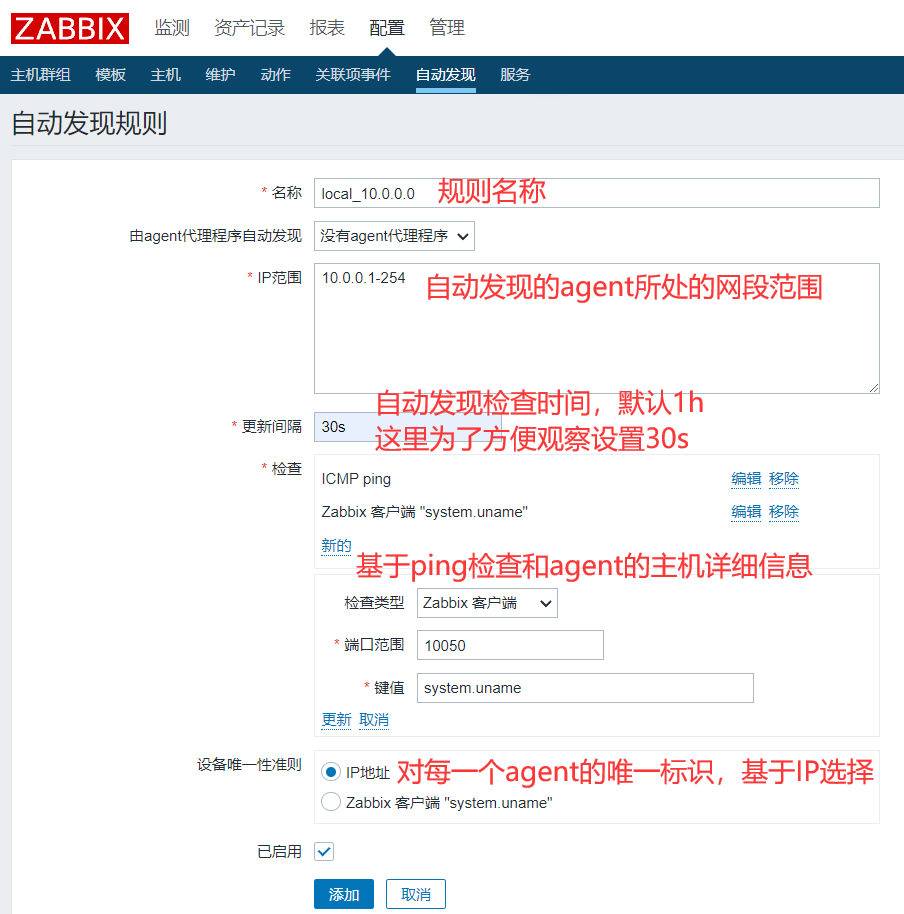Click the 自动发现规则 page heading
This screenshot has height=914, width=904.
pyautogui.click(x=89, y=123)
